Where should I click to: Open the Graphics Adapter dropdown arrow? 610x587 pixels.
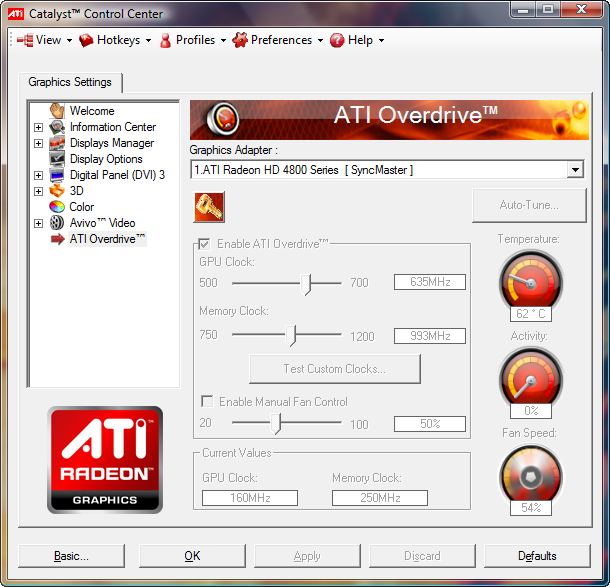(575, 170)
